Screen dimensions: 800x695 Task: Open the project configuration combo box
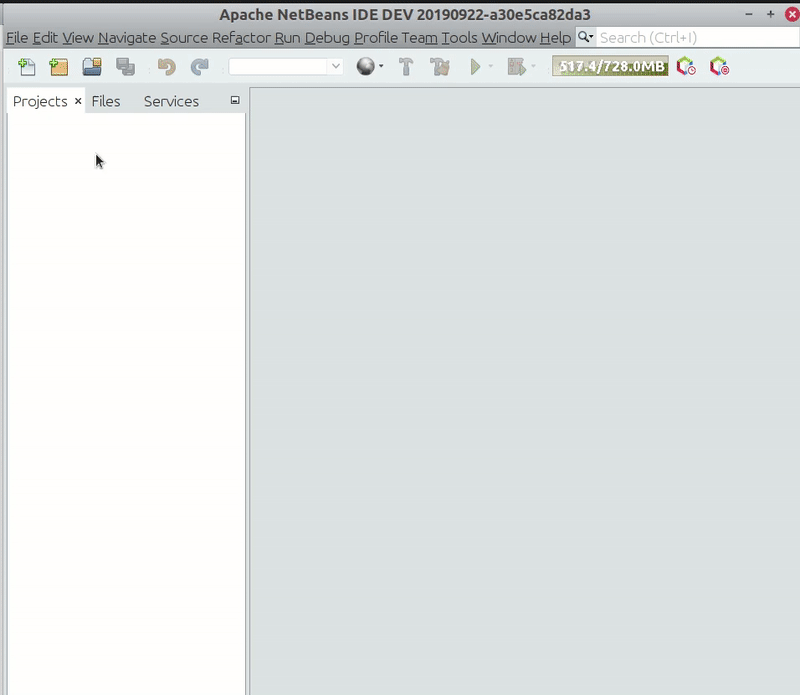285,66
